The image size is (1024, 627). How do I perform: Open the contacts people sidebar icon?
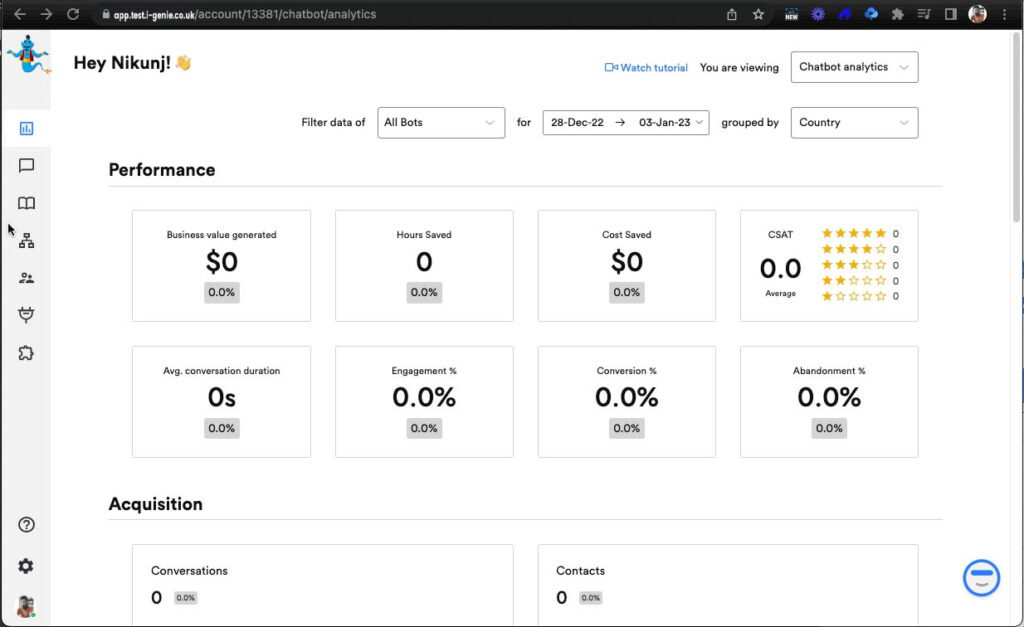[x=26, y=278]
